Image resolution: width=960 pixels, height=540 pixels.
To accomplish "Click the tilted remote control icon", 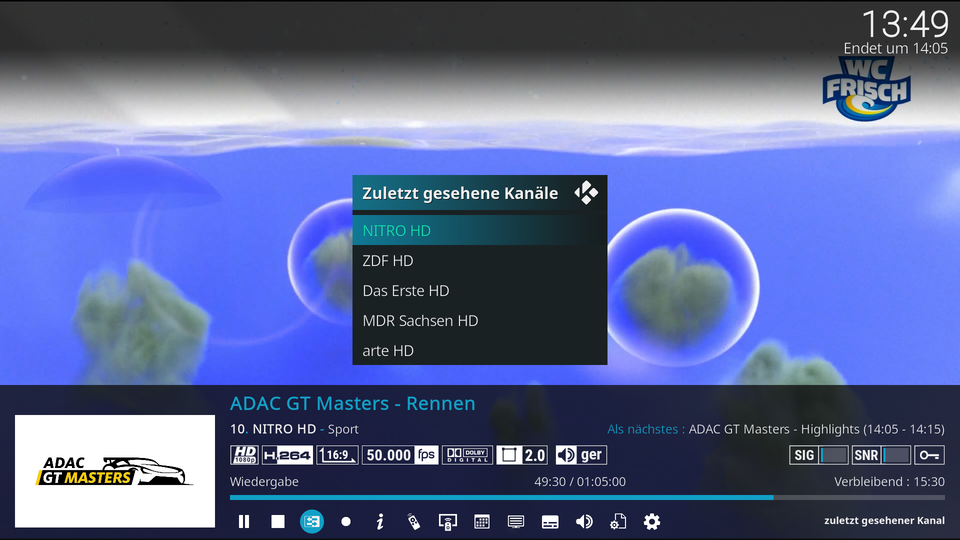I will pyautogui.click(x=414, y=522).
